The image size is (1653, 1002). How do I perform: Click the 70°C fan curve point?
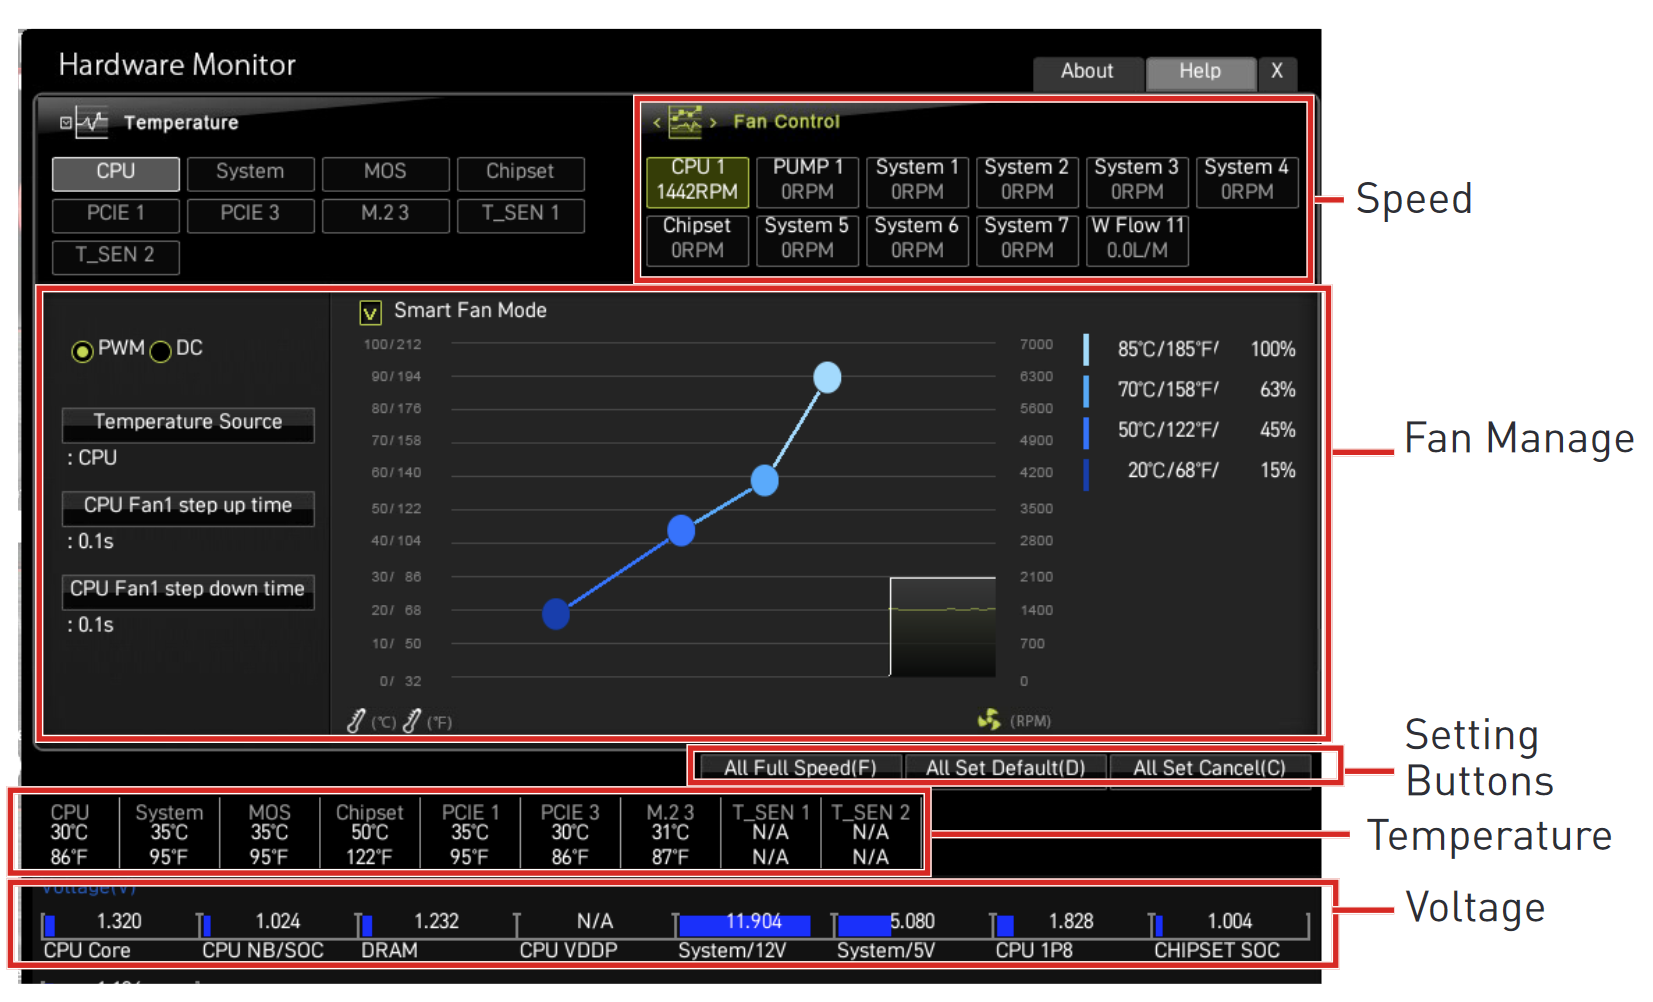click(x=764, y=481)
